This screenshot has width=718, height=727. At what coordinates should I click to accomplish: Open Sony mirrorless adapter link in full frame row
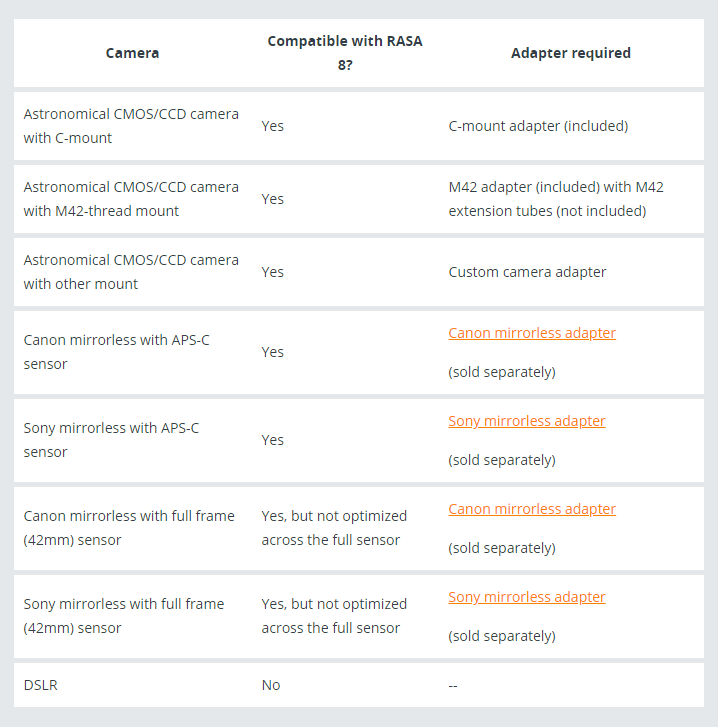click(x=527, y=597)
